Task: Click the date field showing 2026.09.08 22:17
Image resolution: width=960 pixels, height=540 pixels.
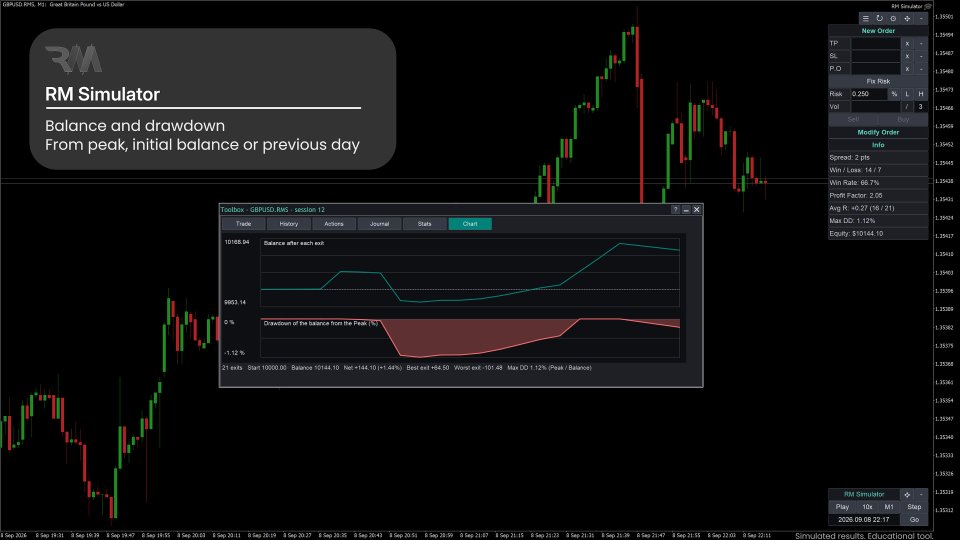Action: pos(864,520)
